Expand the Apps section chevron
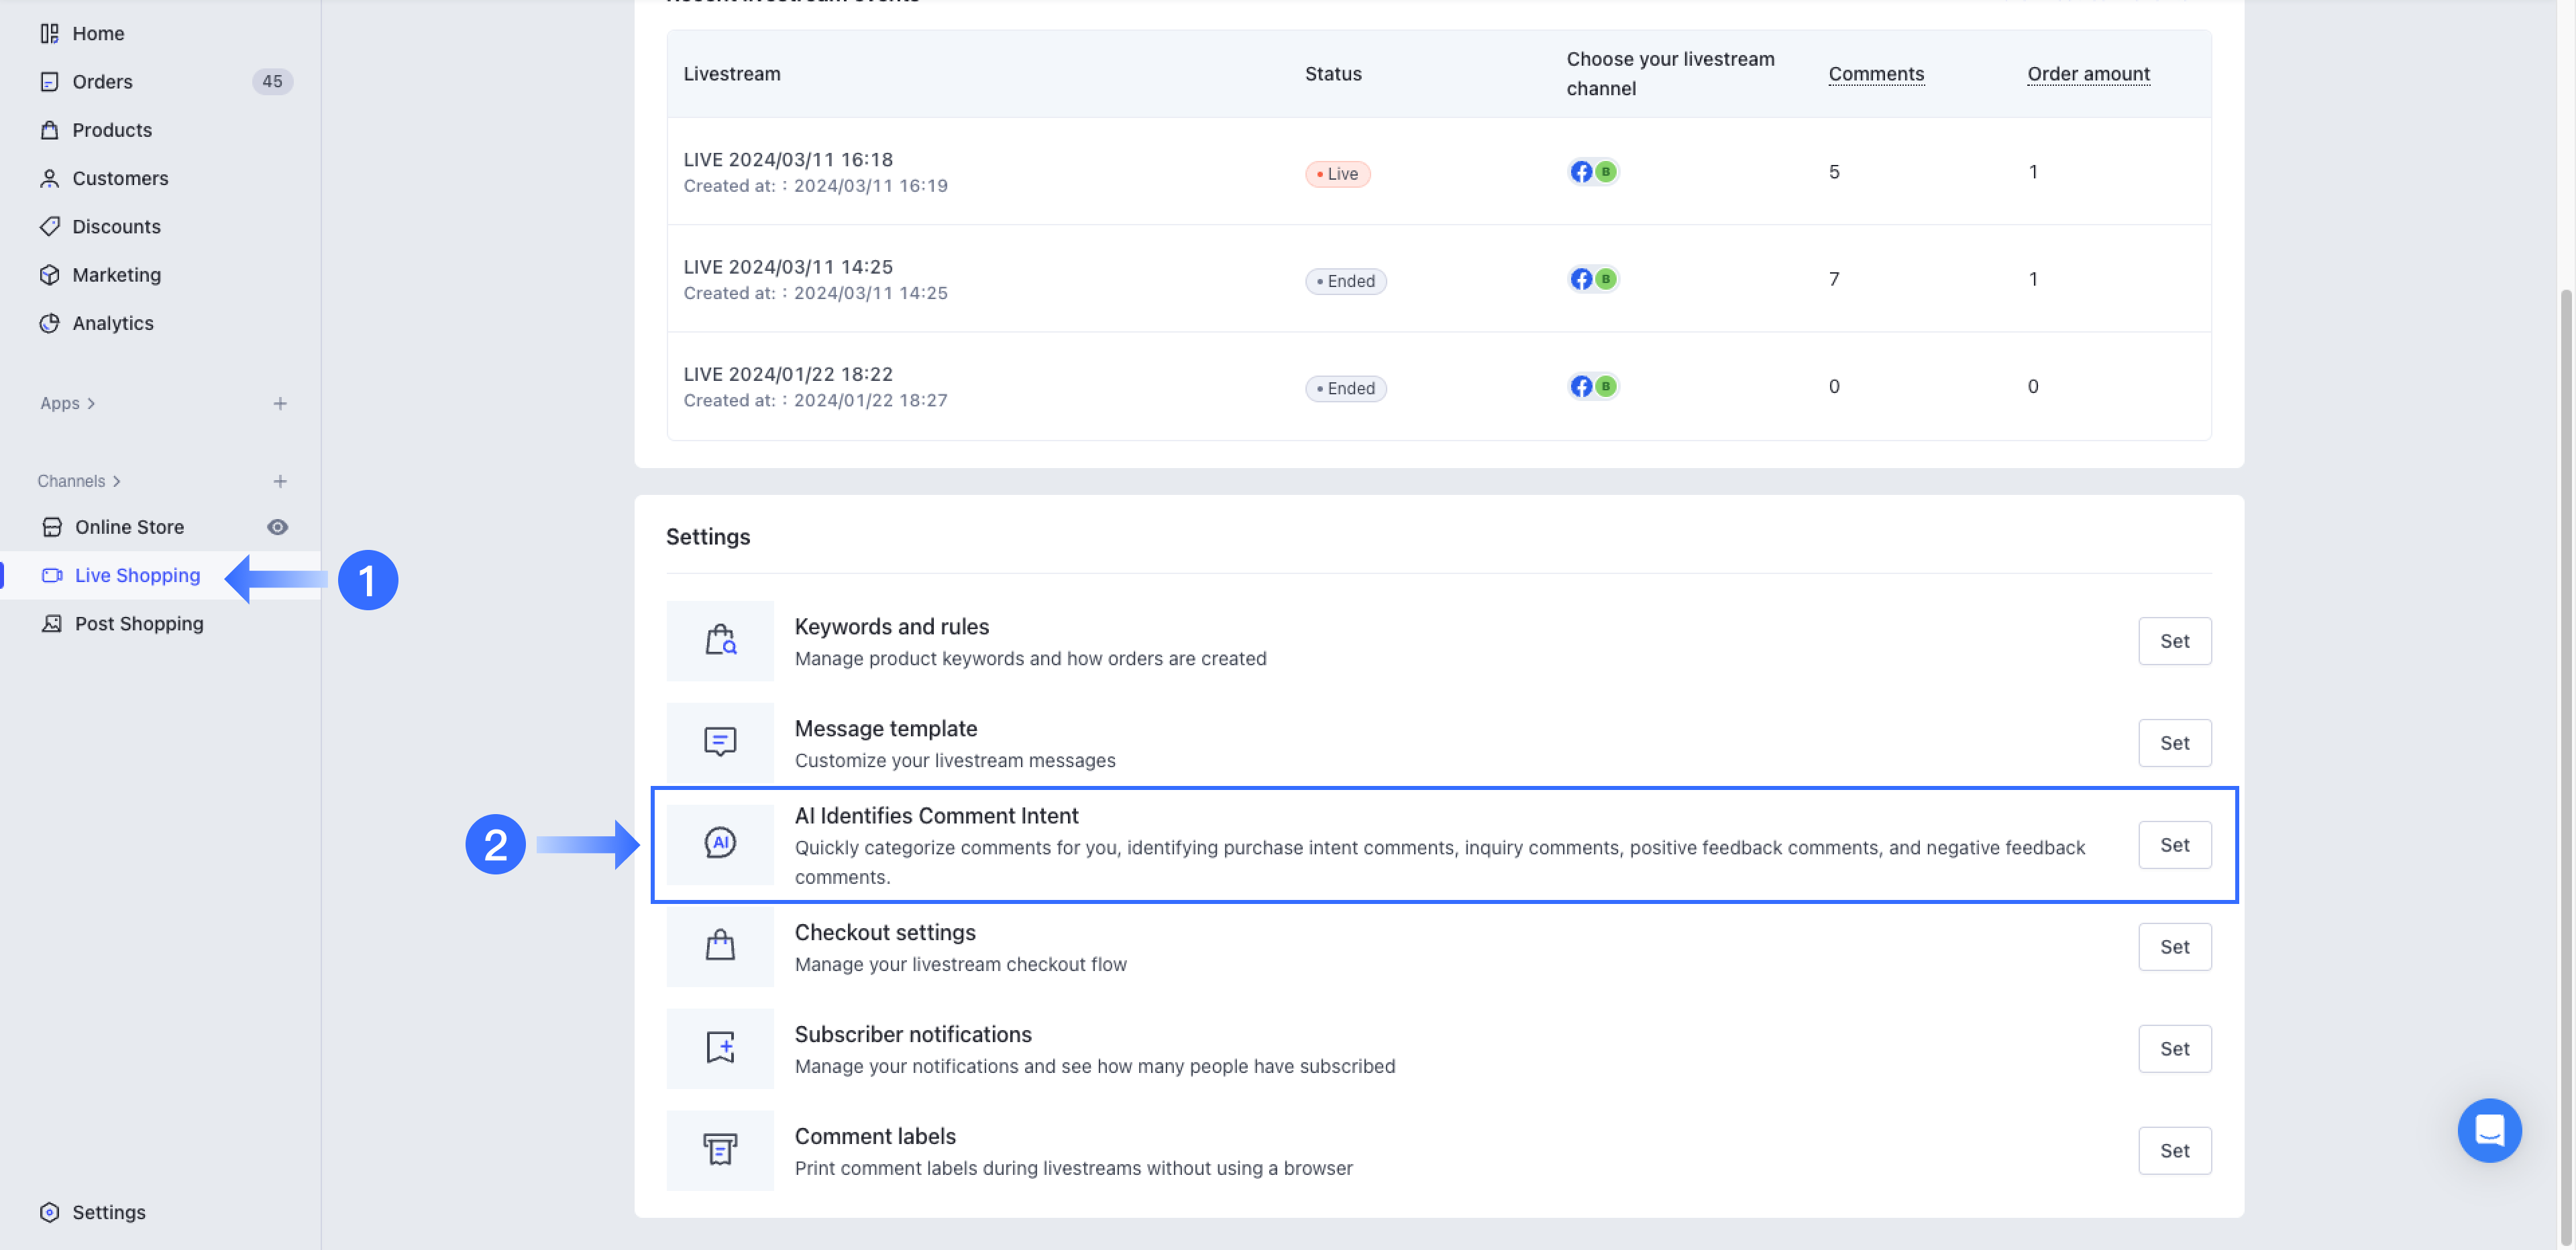Screen dimensions: 2576x1250 tap(91, 403)
